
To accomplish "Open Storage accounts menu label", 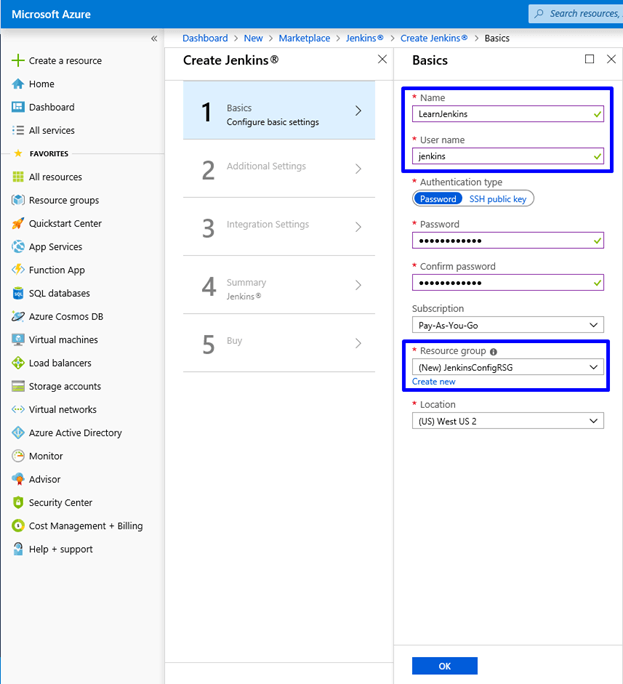I will click(65, 386).
